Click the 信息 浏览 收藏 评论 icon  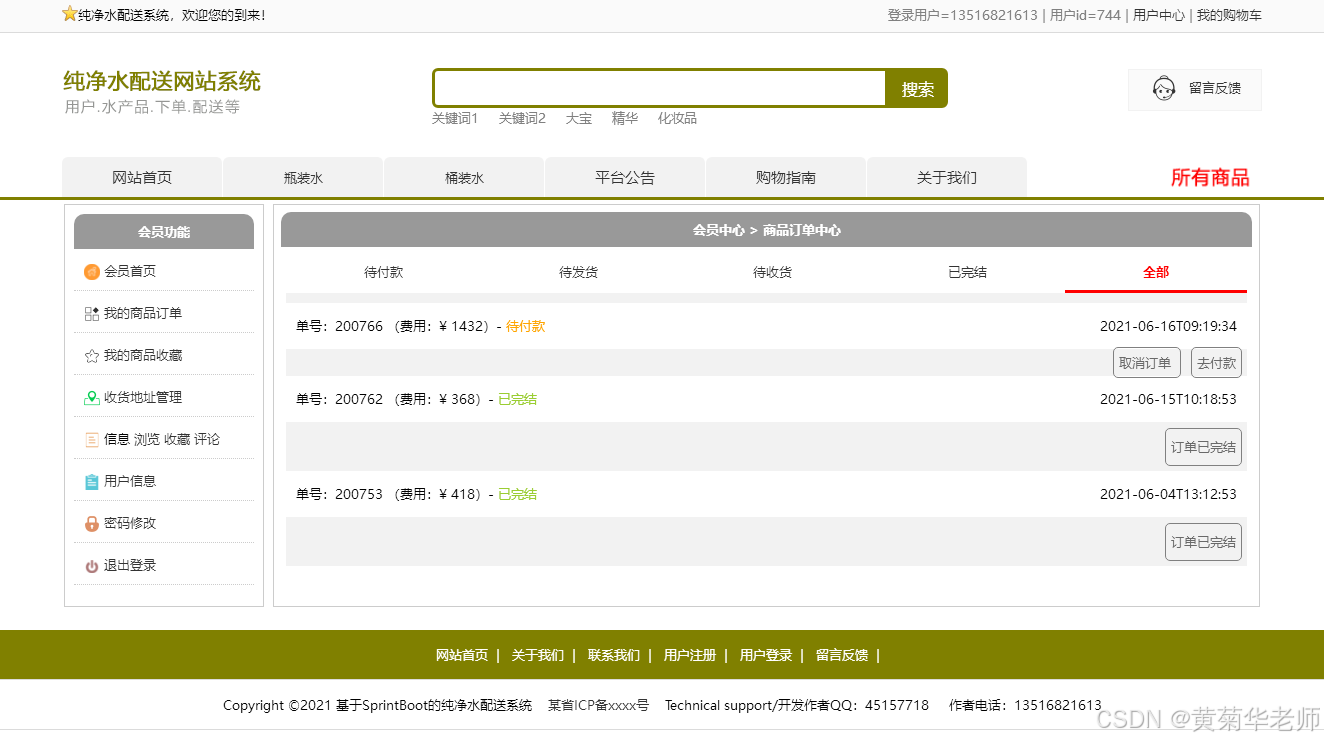91,439
